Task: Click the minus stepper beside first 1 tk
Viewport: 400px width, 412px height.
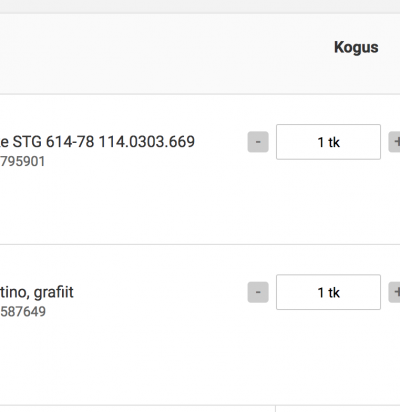Action: tap(258, 142)
